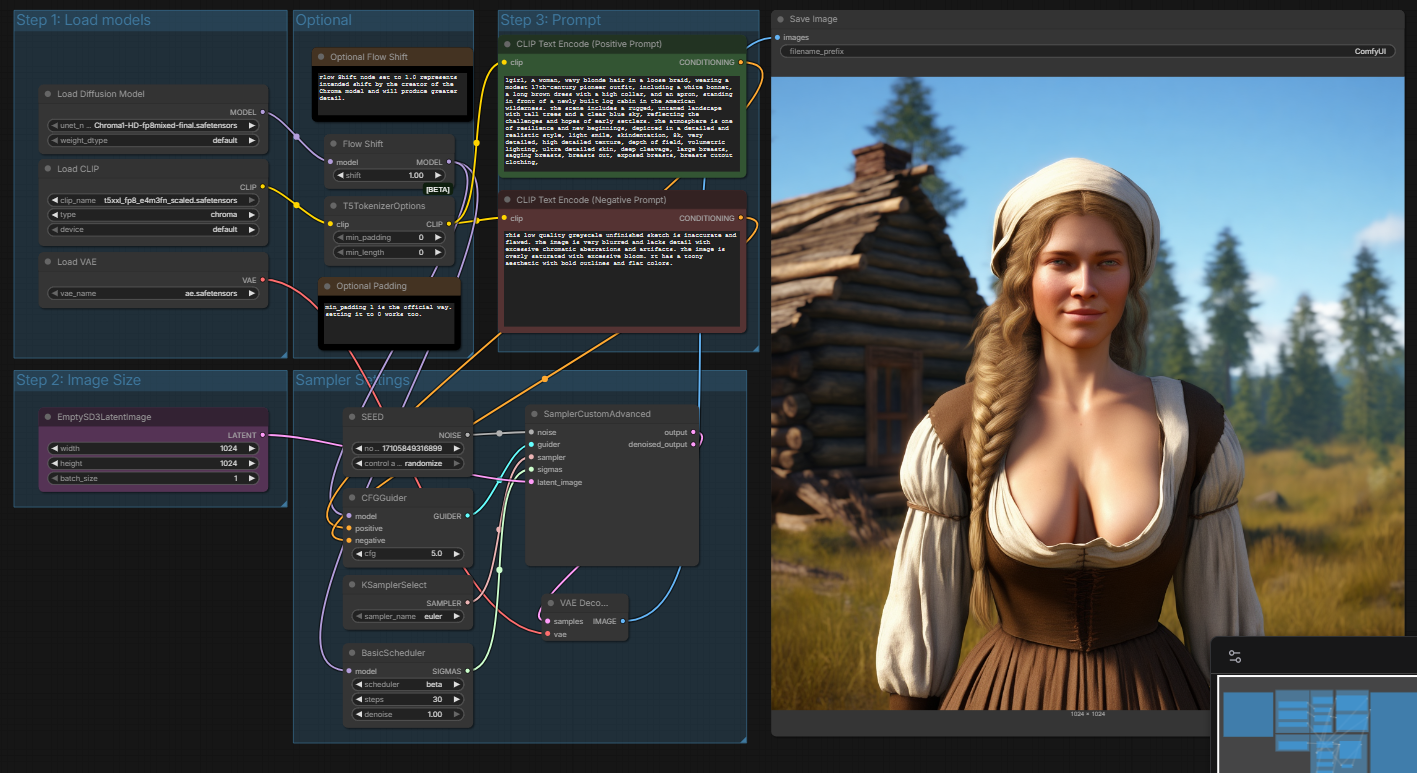The width and height of the screenshot is (1417, 773).
Task: Click the VAE output socket on Load VAE
Action: (x=262, y=280)
